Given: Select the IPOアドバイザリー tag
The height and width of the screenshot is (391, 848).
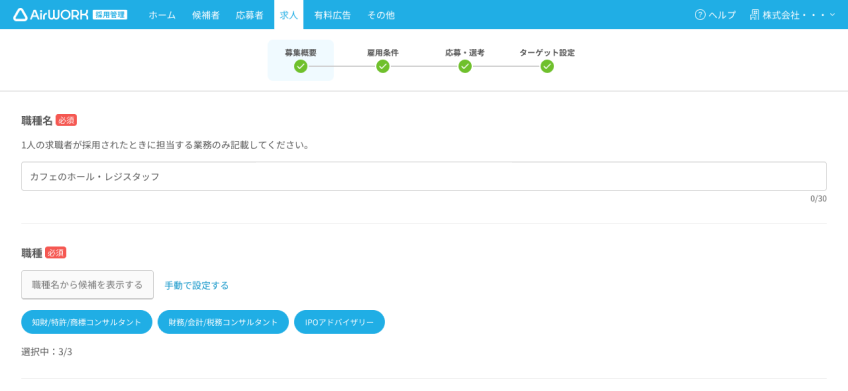Looking at the screenshot, I should [x=340, y=322].
